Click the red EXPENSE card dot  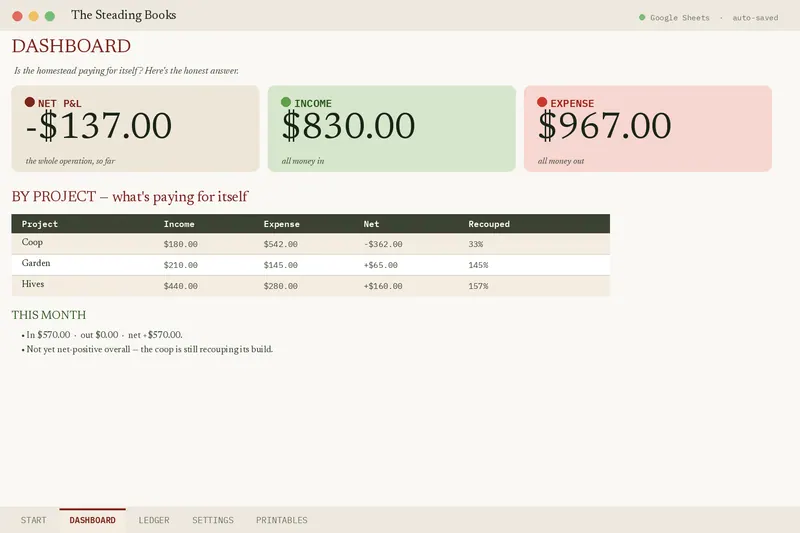click(542, 102)
